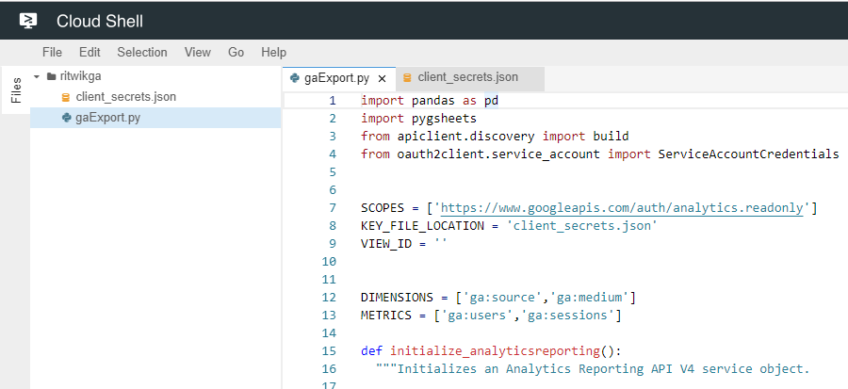Collapse the ritwikga folder tree
848x389 pixels.
pyautogui.click(x=37, y=76)
